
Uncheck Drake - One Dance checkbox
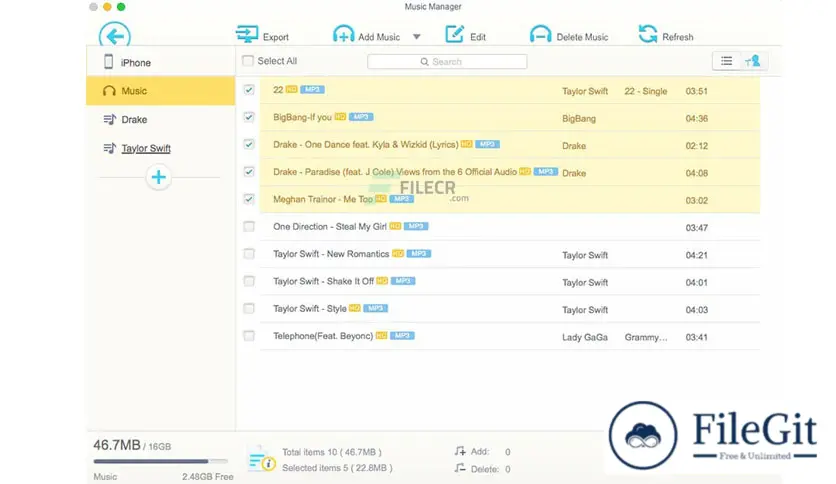click(248, 144)
